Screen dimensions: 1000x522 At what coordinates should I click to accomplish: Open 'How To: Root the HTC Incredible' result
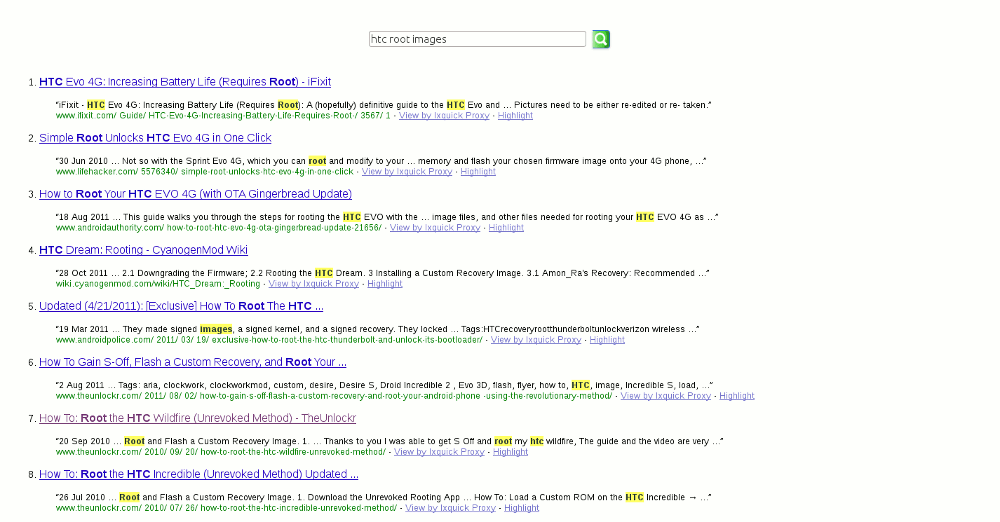click(198, 475)
